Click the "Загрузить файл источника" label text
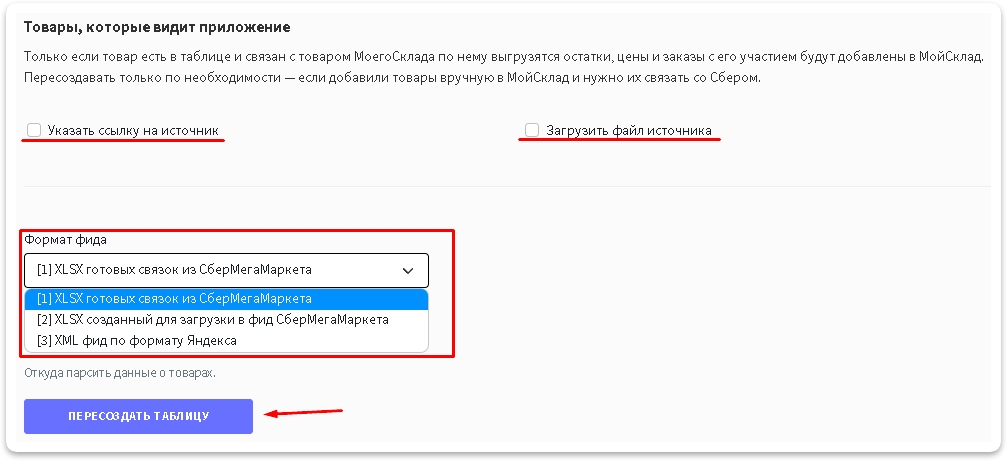The width and height of the screenshot is (1007, 461). pyautogui.click(x=629, y=131)
